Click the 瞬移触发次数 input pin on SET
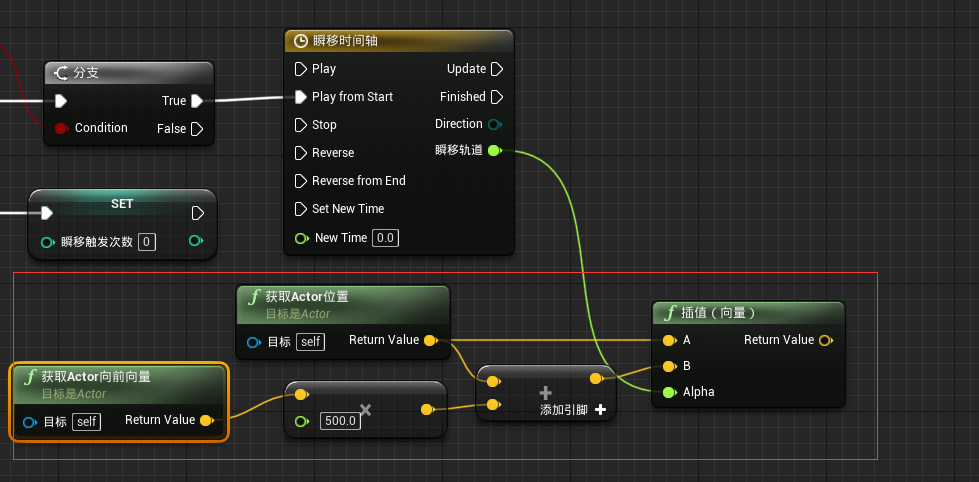The height and width of the screenshot is (482, 979). [x=48, y=242]
